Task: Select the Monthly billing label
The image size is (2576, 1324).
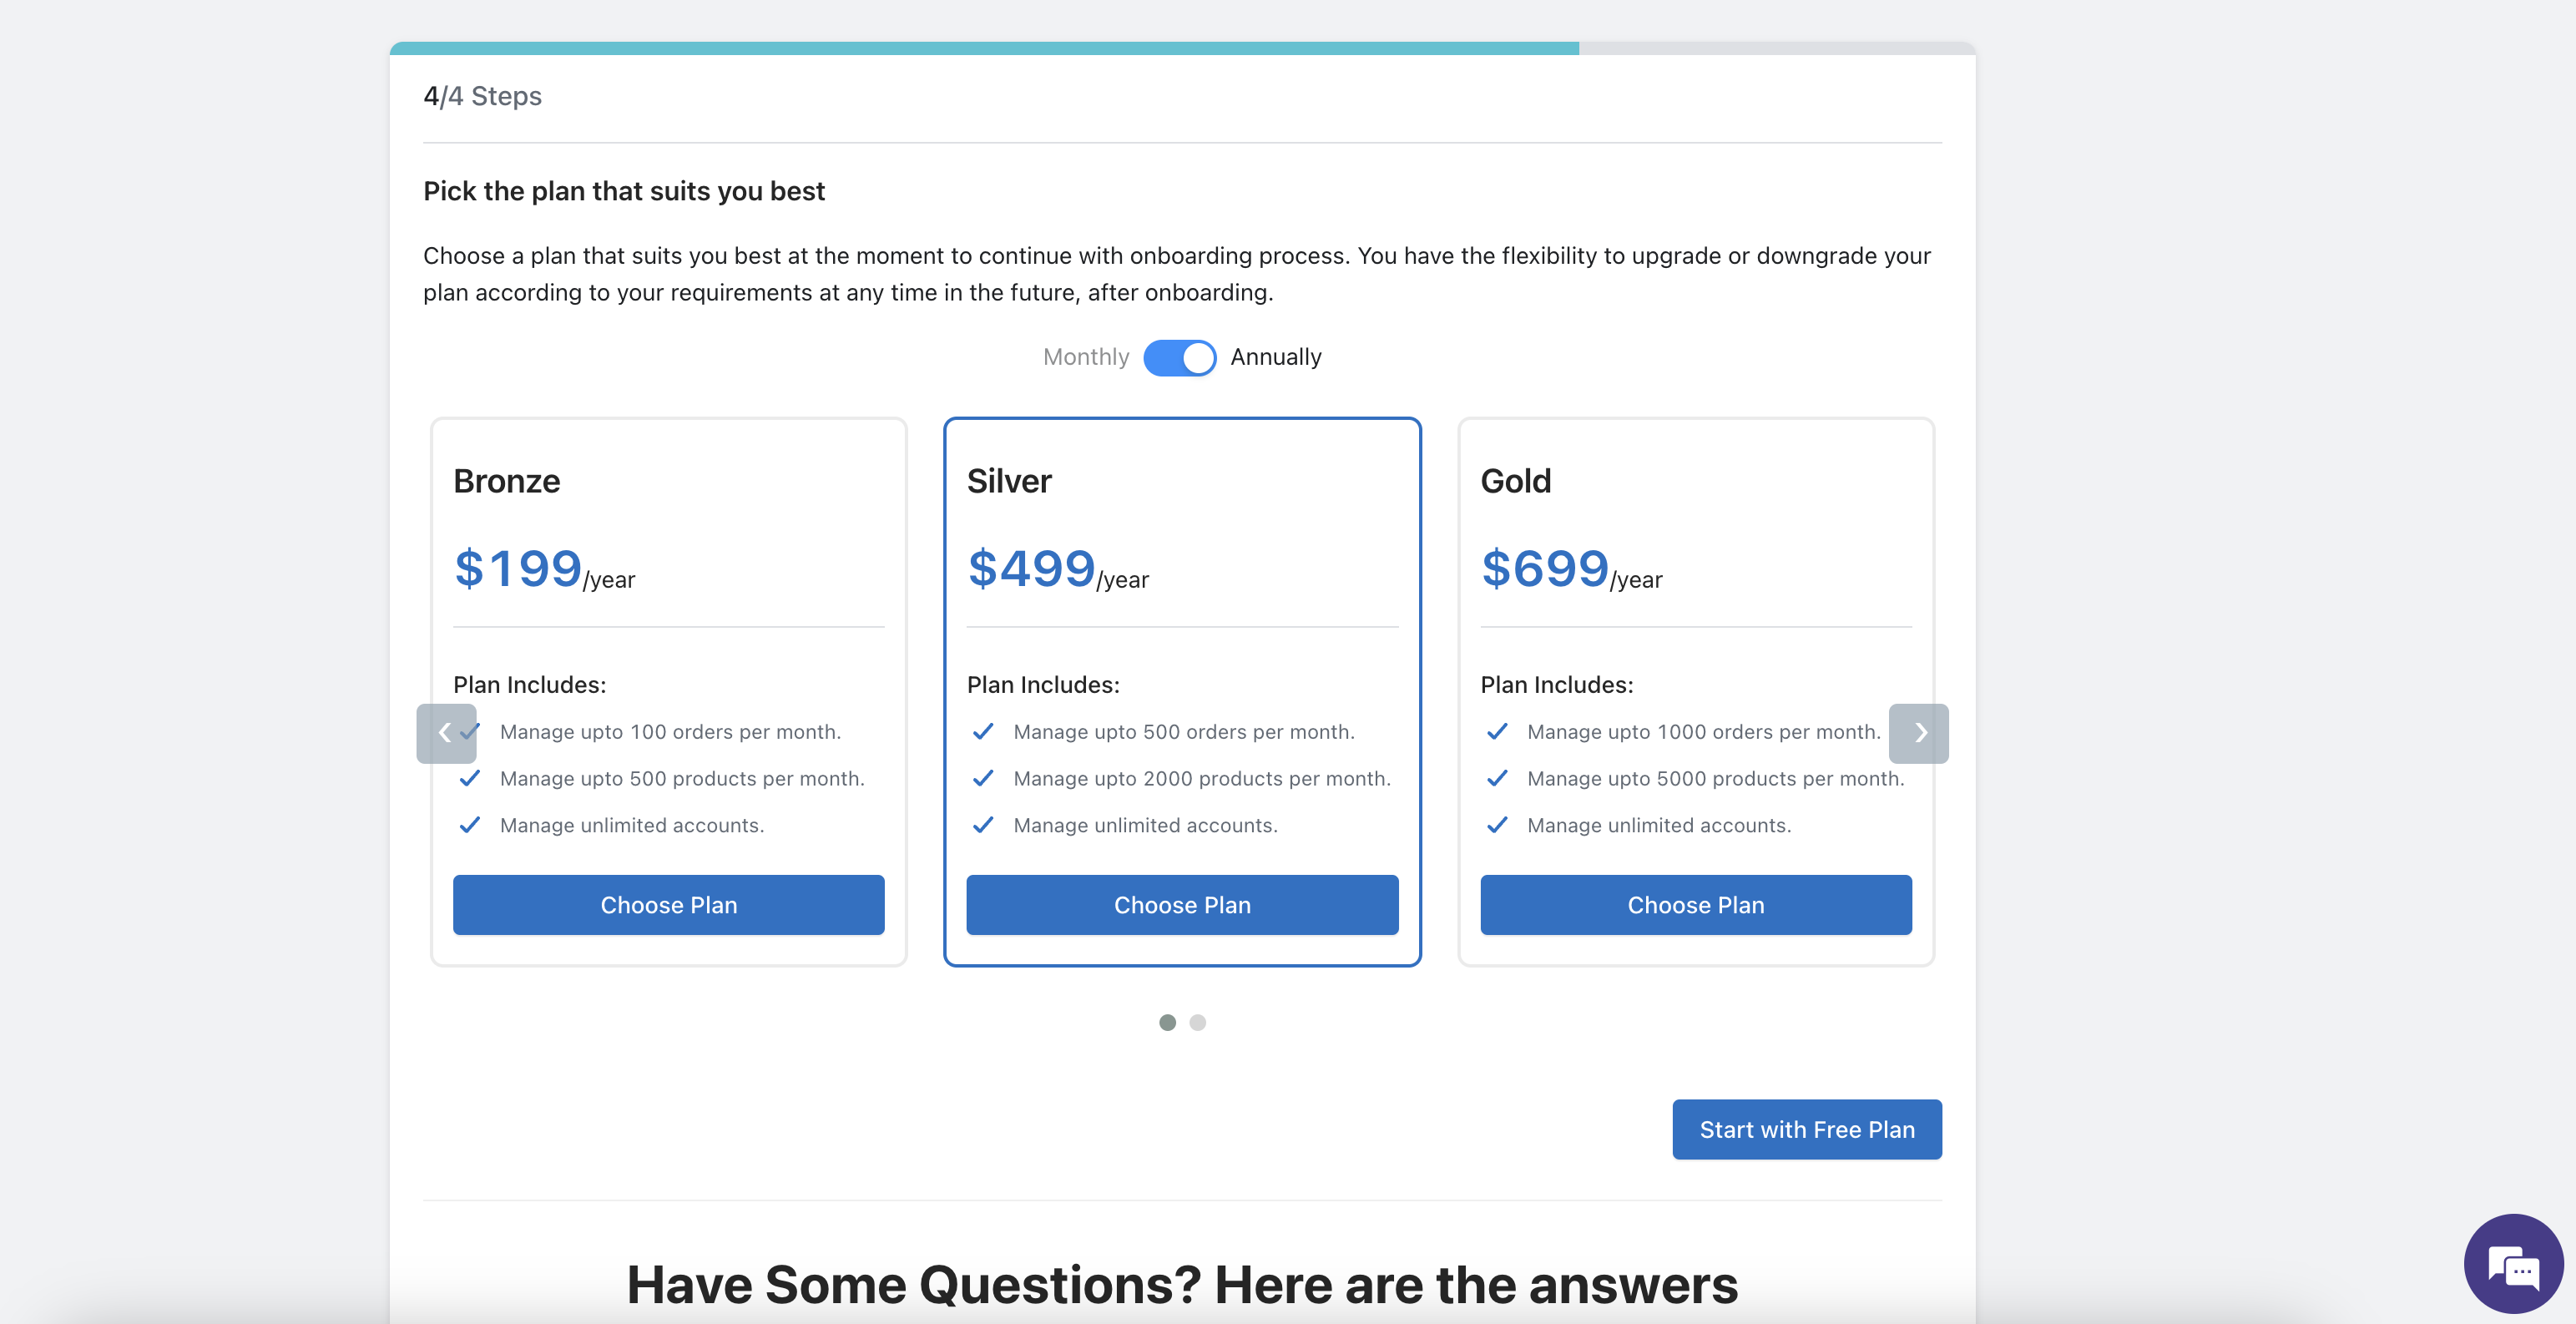Action: pyautogui.click(x=1086, y=357)
